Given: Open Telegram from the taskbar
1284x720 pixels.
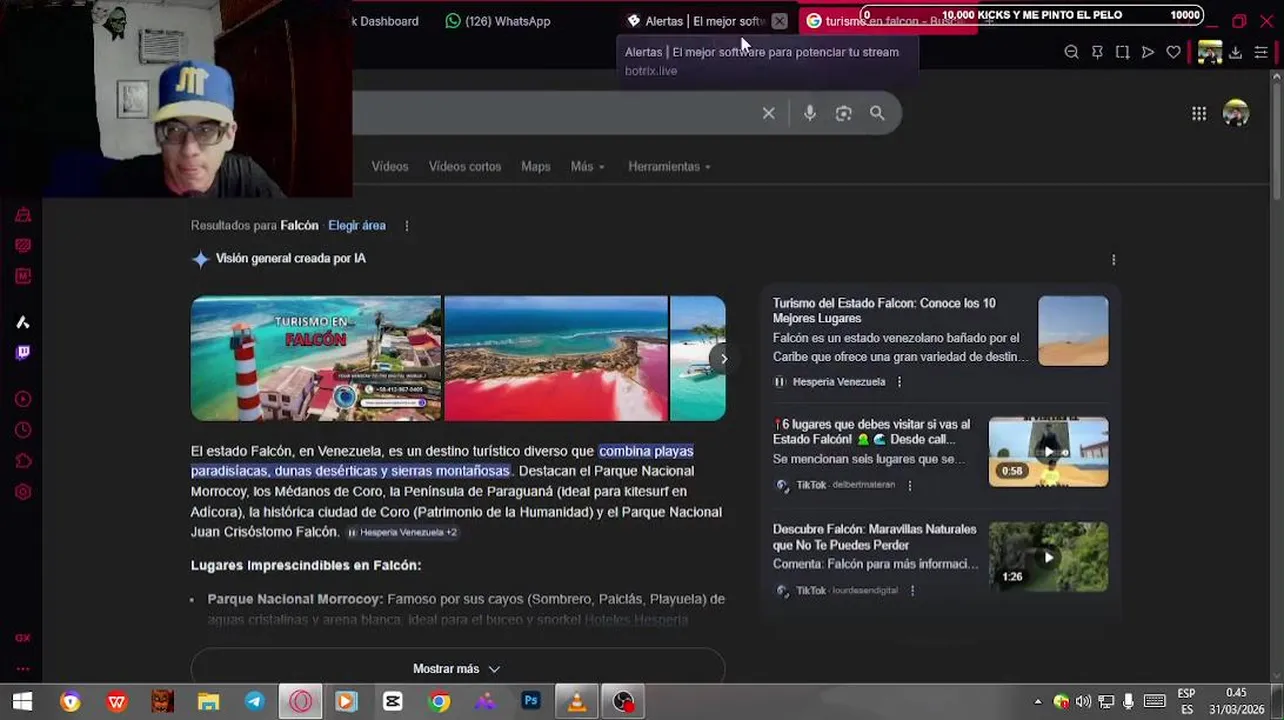Looking at the screenshot, I should [x=254, y=701].
